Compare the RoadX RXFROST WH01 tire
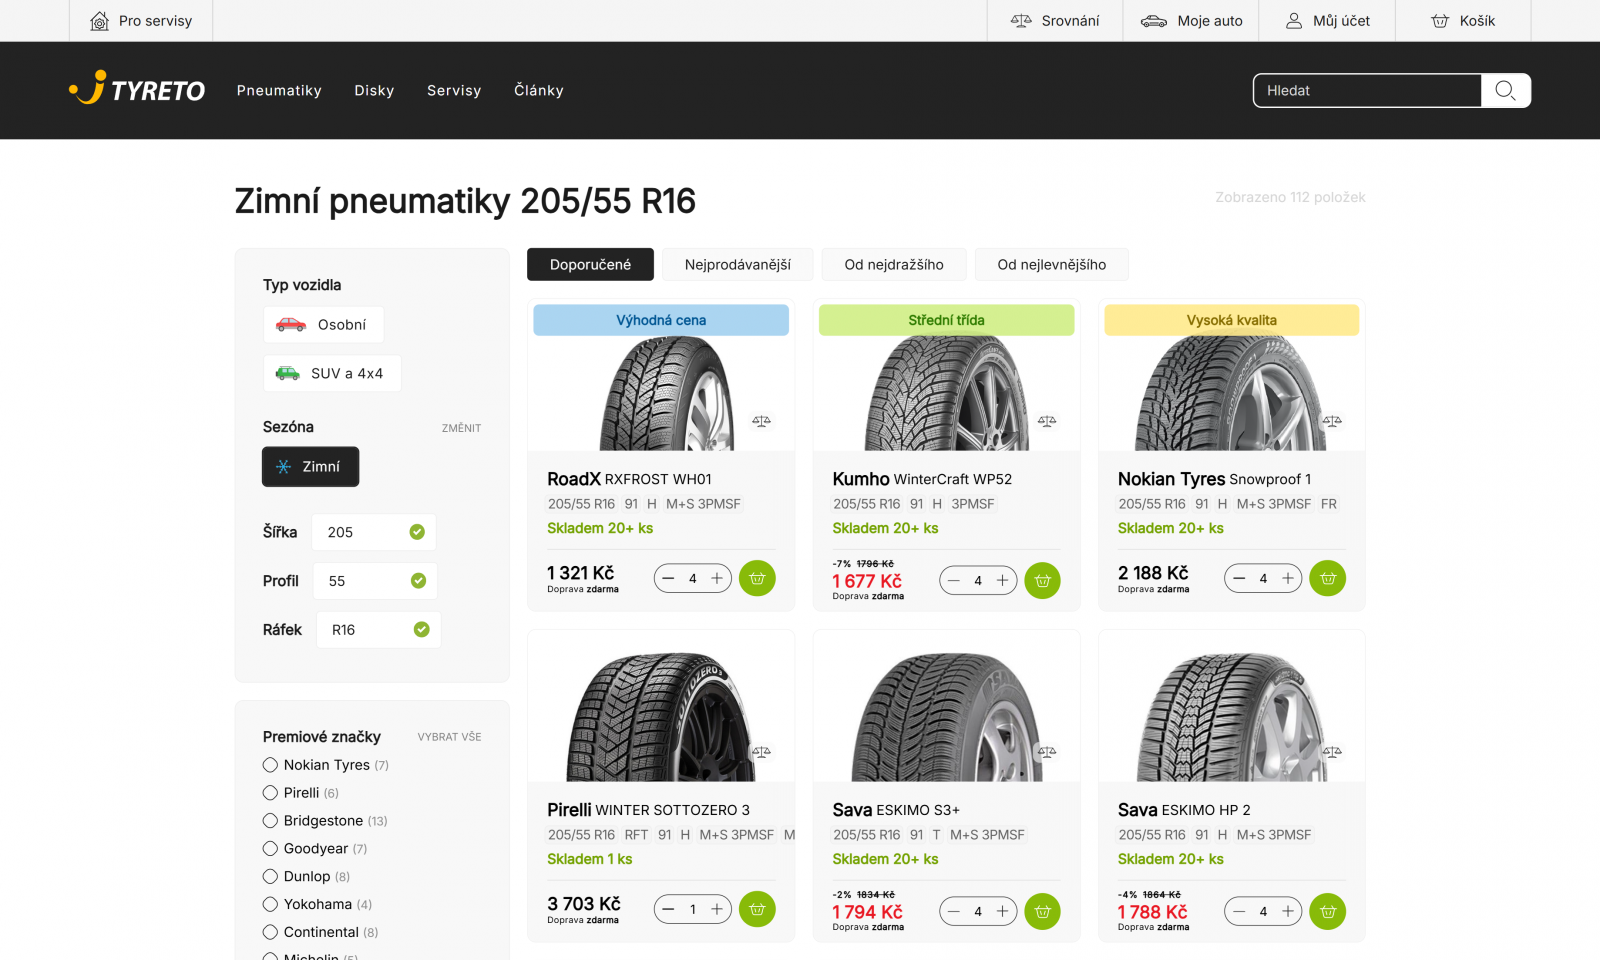This screenshot has height=960, width=1600. tap(761, 421)
